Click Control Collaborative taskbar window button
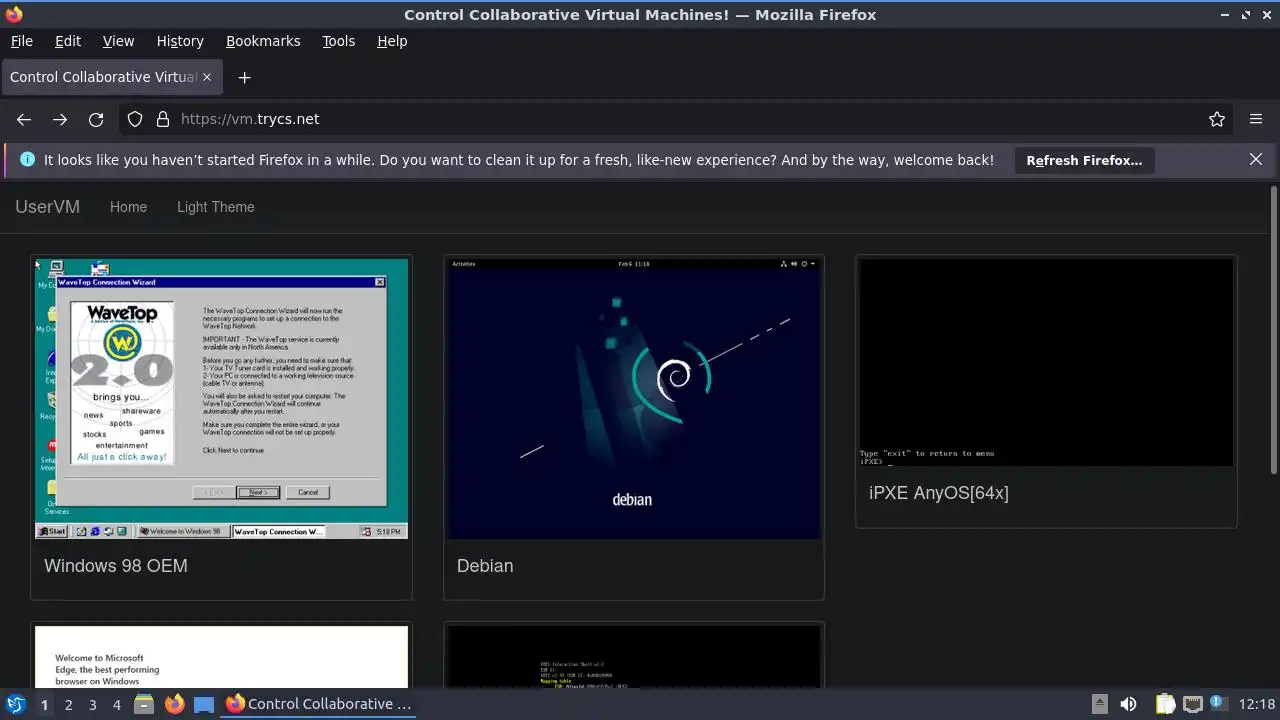Viewport: 1280px width, 720px height. pos(319,704)
